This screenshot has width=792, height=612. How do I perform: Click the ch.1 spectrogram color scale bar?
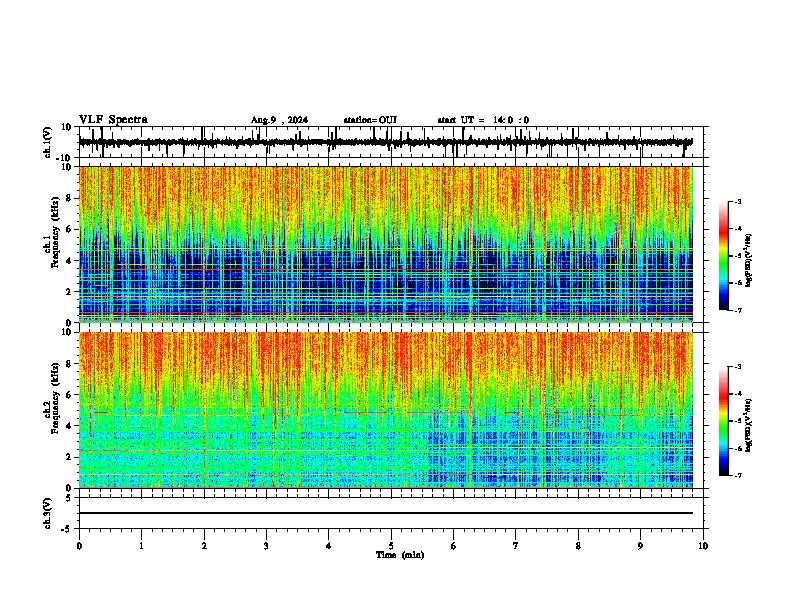724,256
